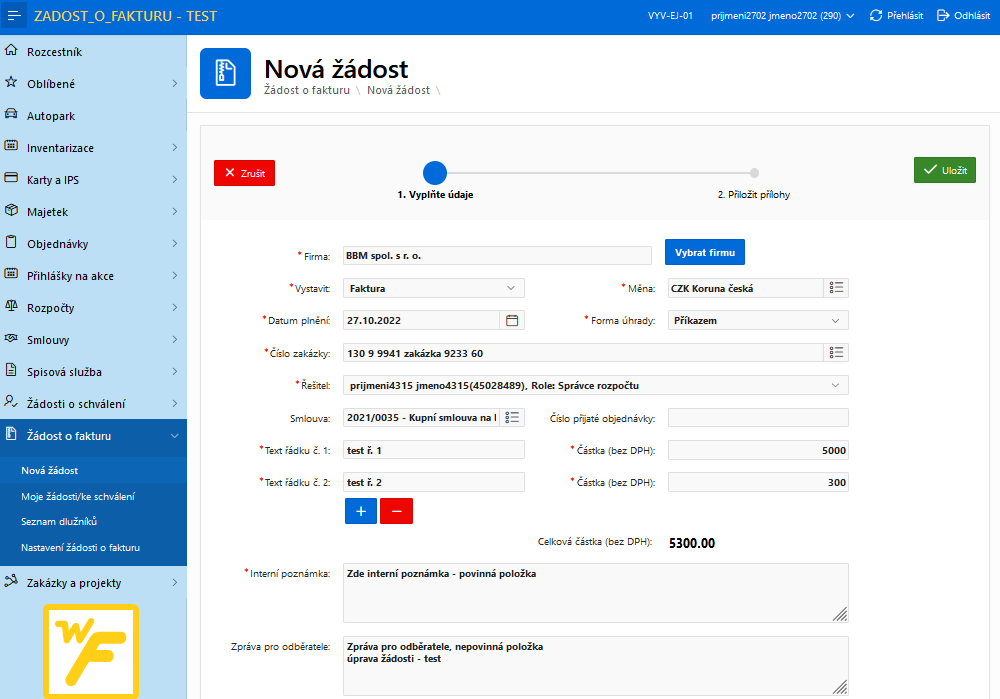The width and height of the screenshot is (1000, 699).
Task: Open list icon for Číslo zakázky
Action: coord(836,353)
